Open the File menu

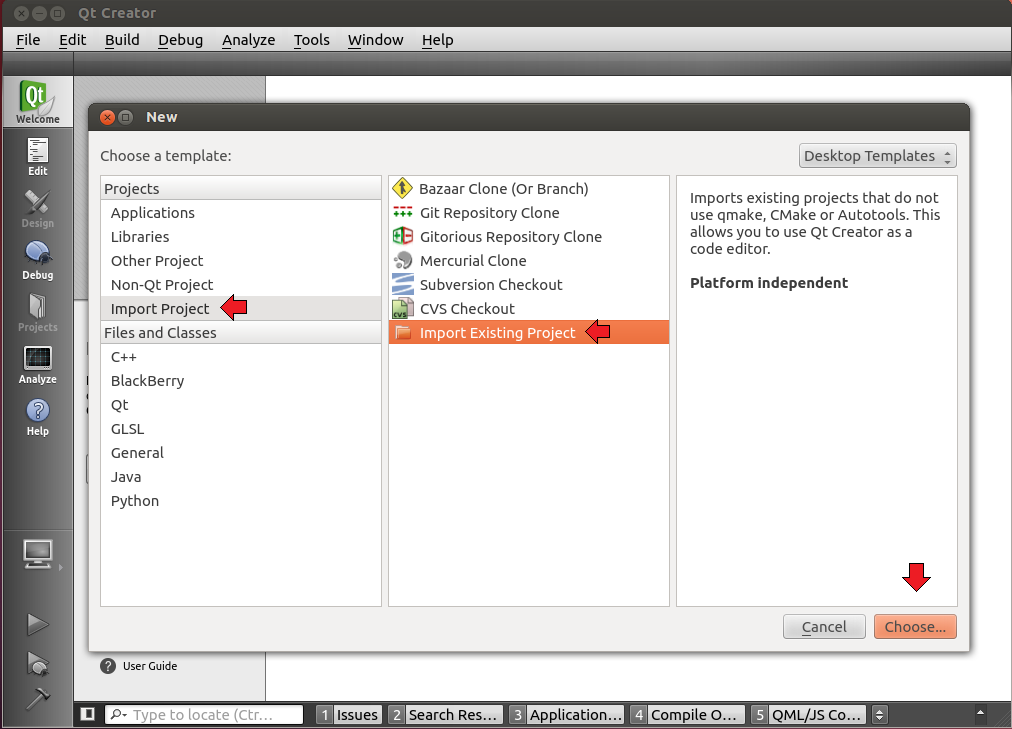click(28, 40)
